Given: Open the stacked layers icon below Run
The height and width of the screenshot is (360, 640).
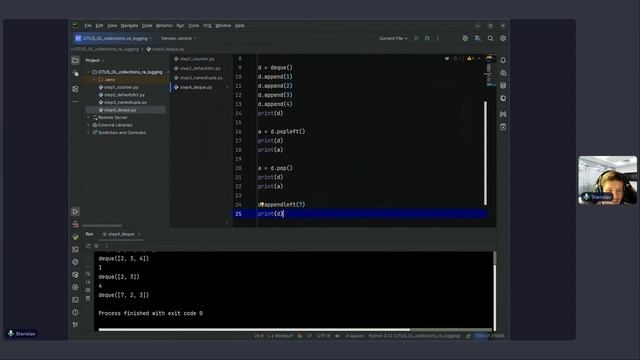Looking at the screenshot, I should pos(75,224).
